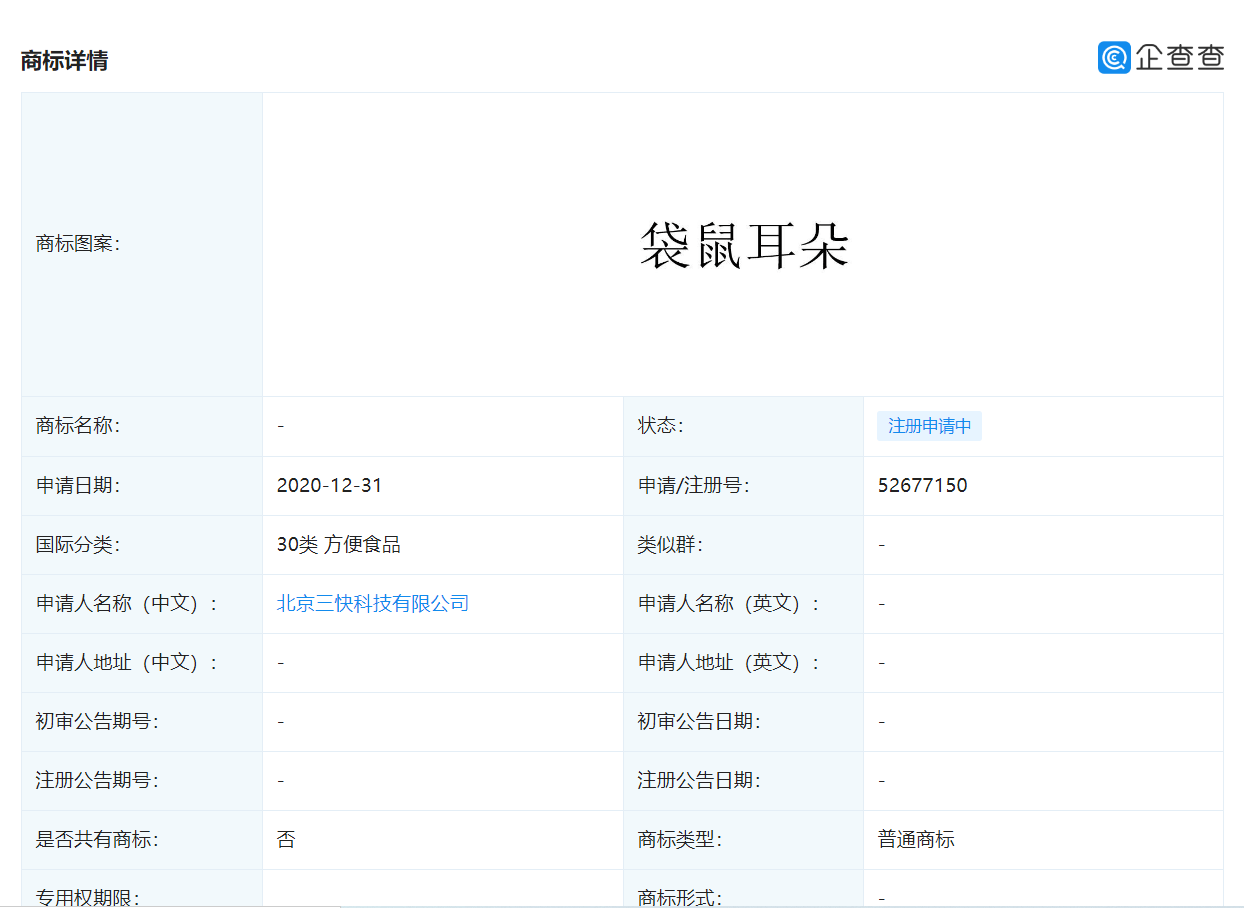This screenshot has height=908, width=1244.
Task: Click the 是否共有商标 label
Action: coord(97,840)
